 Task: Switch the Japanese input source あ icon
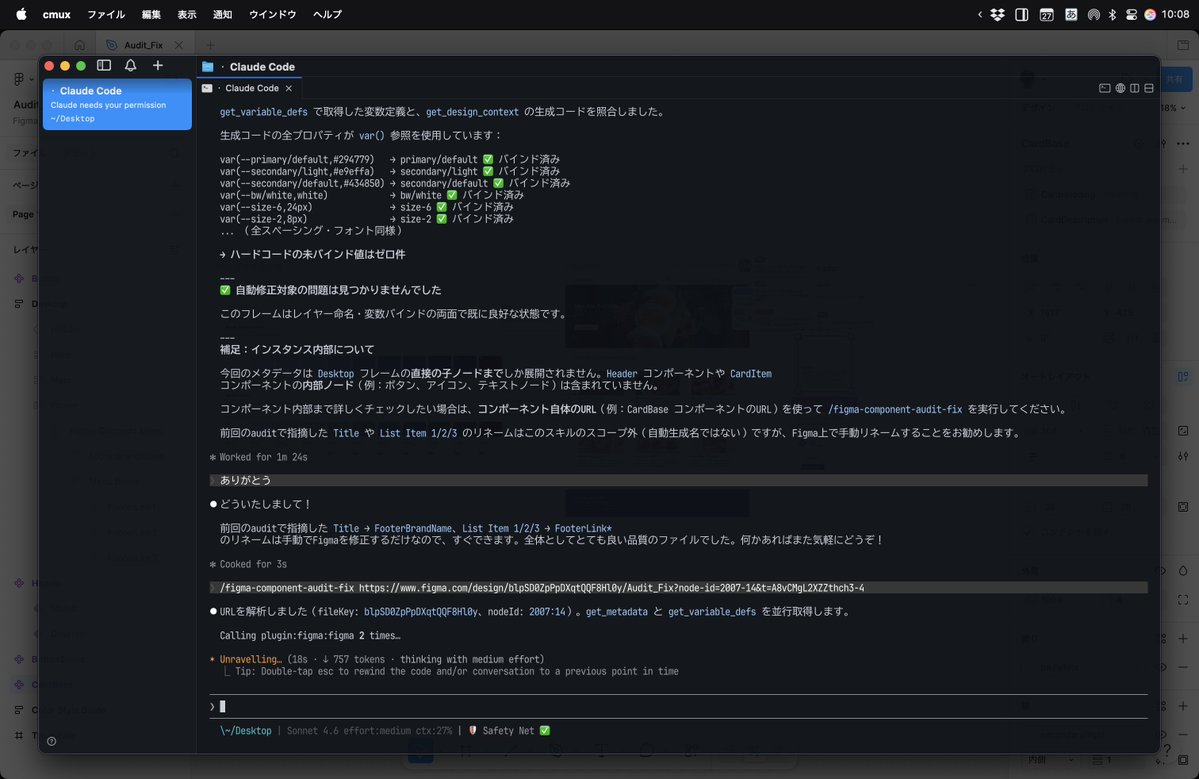(1071, 14)
